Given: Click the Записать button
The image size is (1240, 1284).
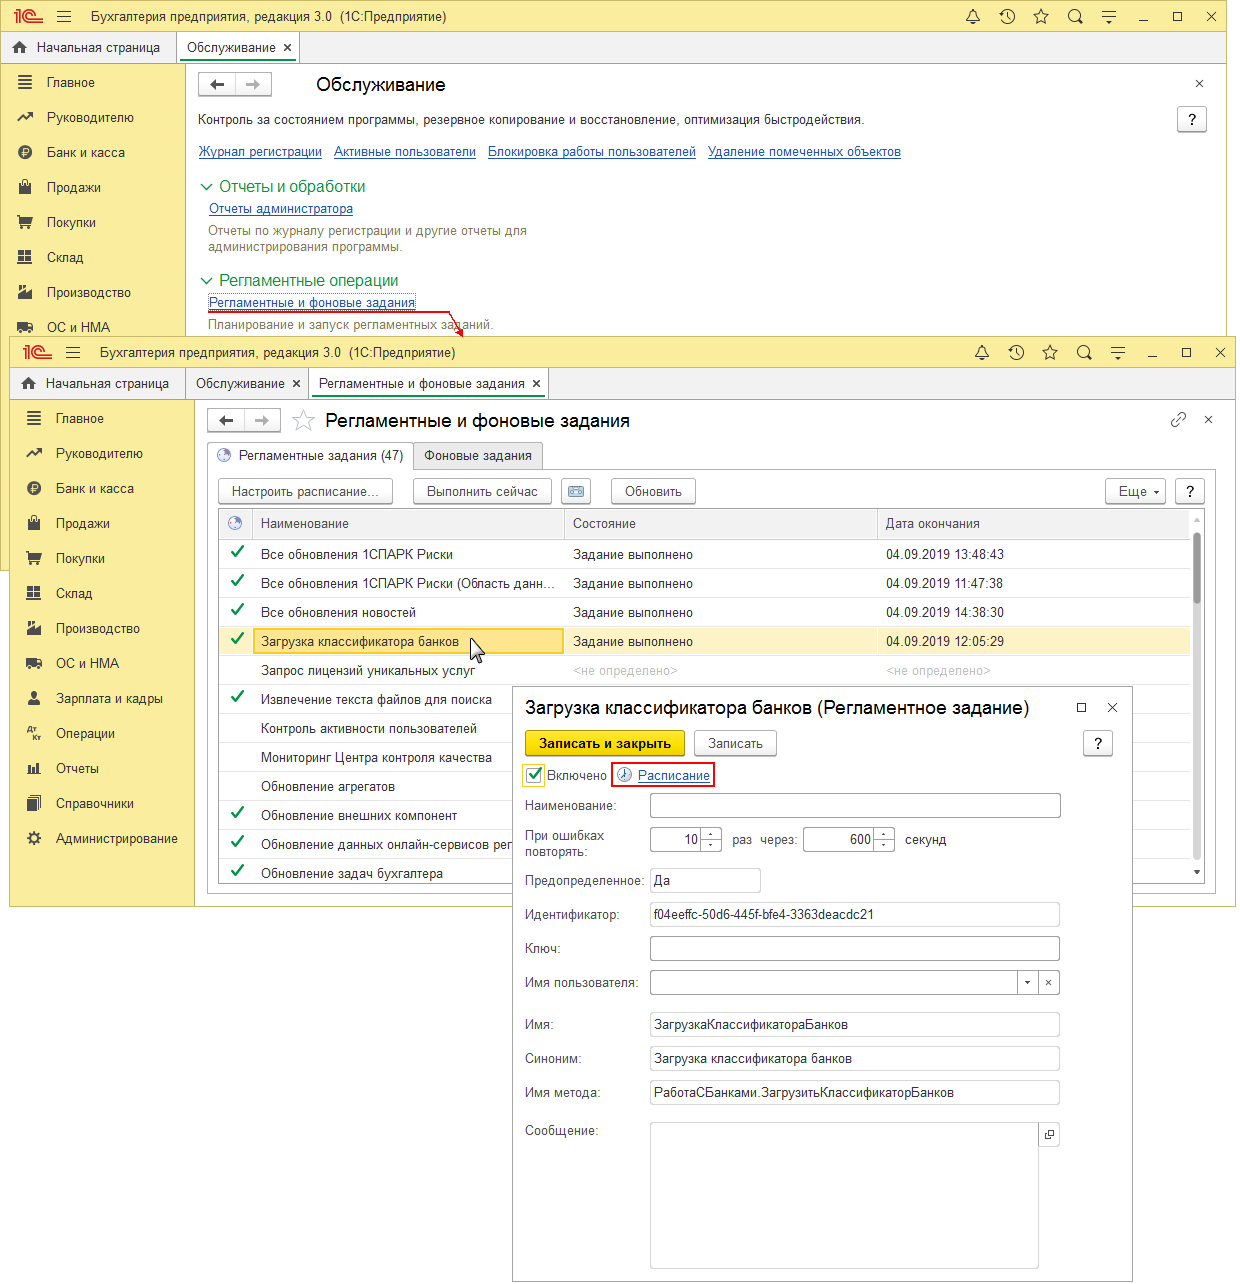Looking at the screenshot, I should pyautogui.click(x=735, y=743).
